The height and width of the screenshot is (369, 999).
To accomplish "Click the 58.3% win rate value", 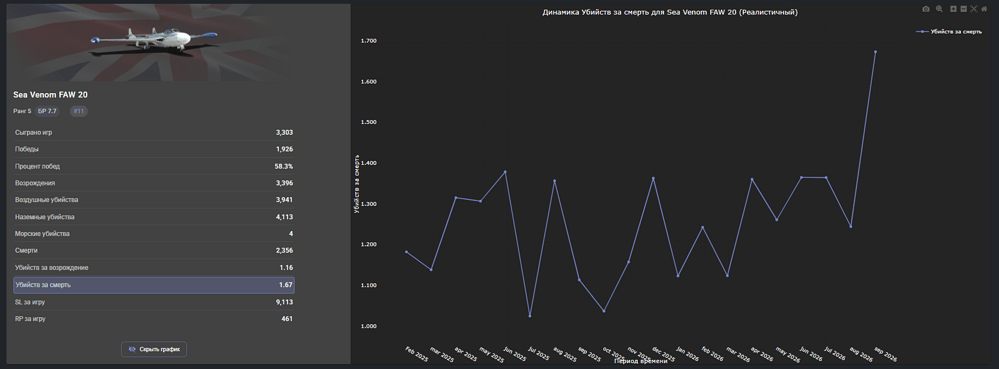I will [x=284, y=166].
